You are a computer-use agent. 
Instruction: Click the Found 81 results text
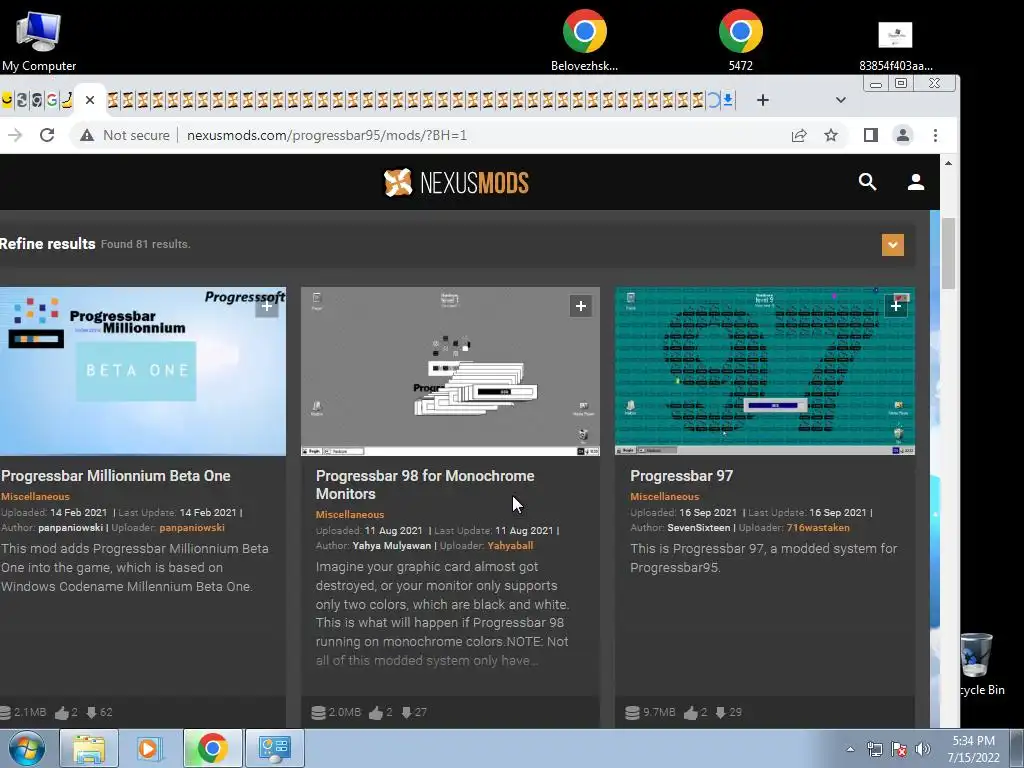[146, 244]
